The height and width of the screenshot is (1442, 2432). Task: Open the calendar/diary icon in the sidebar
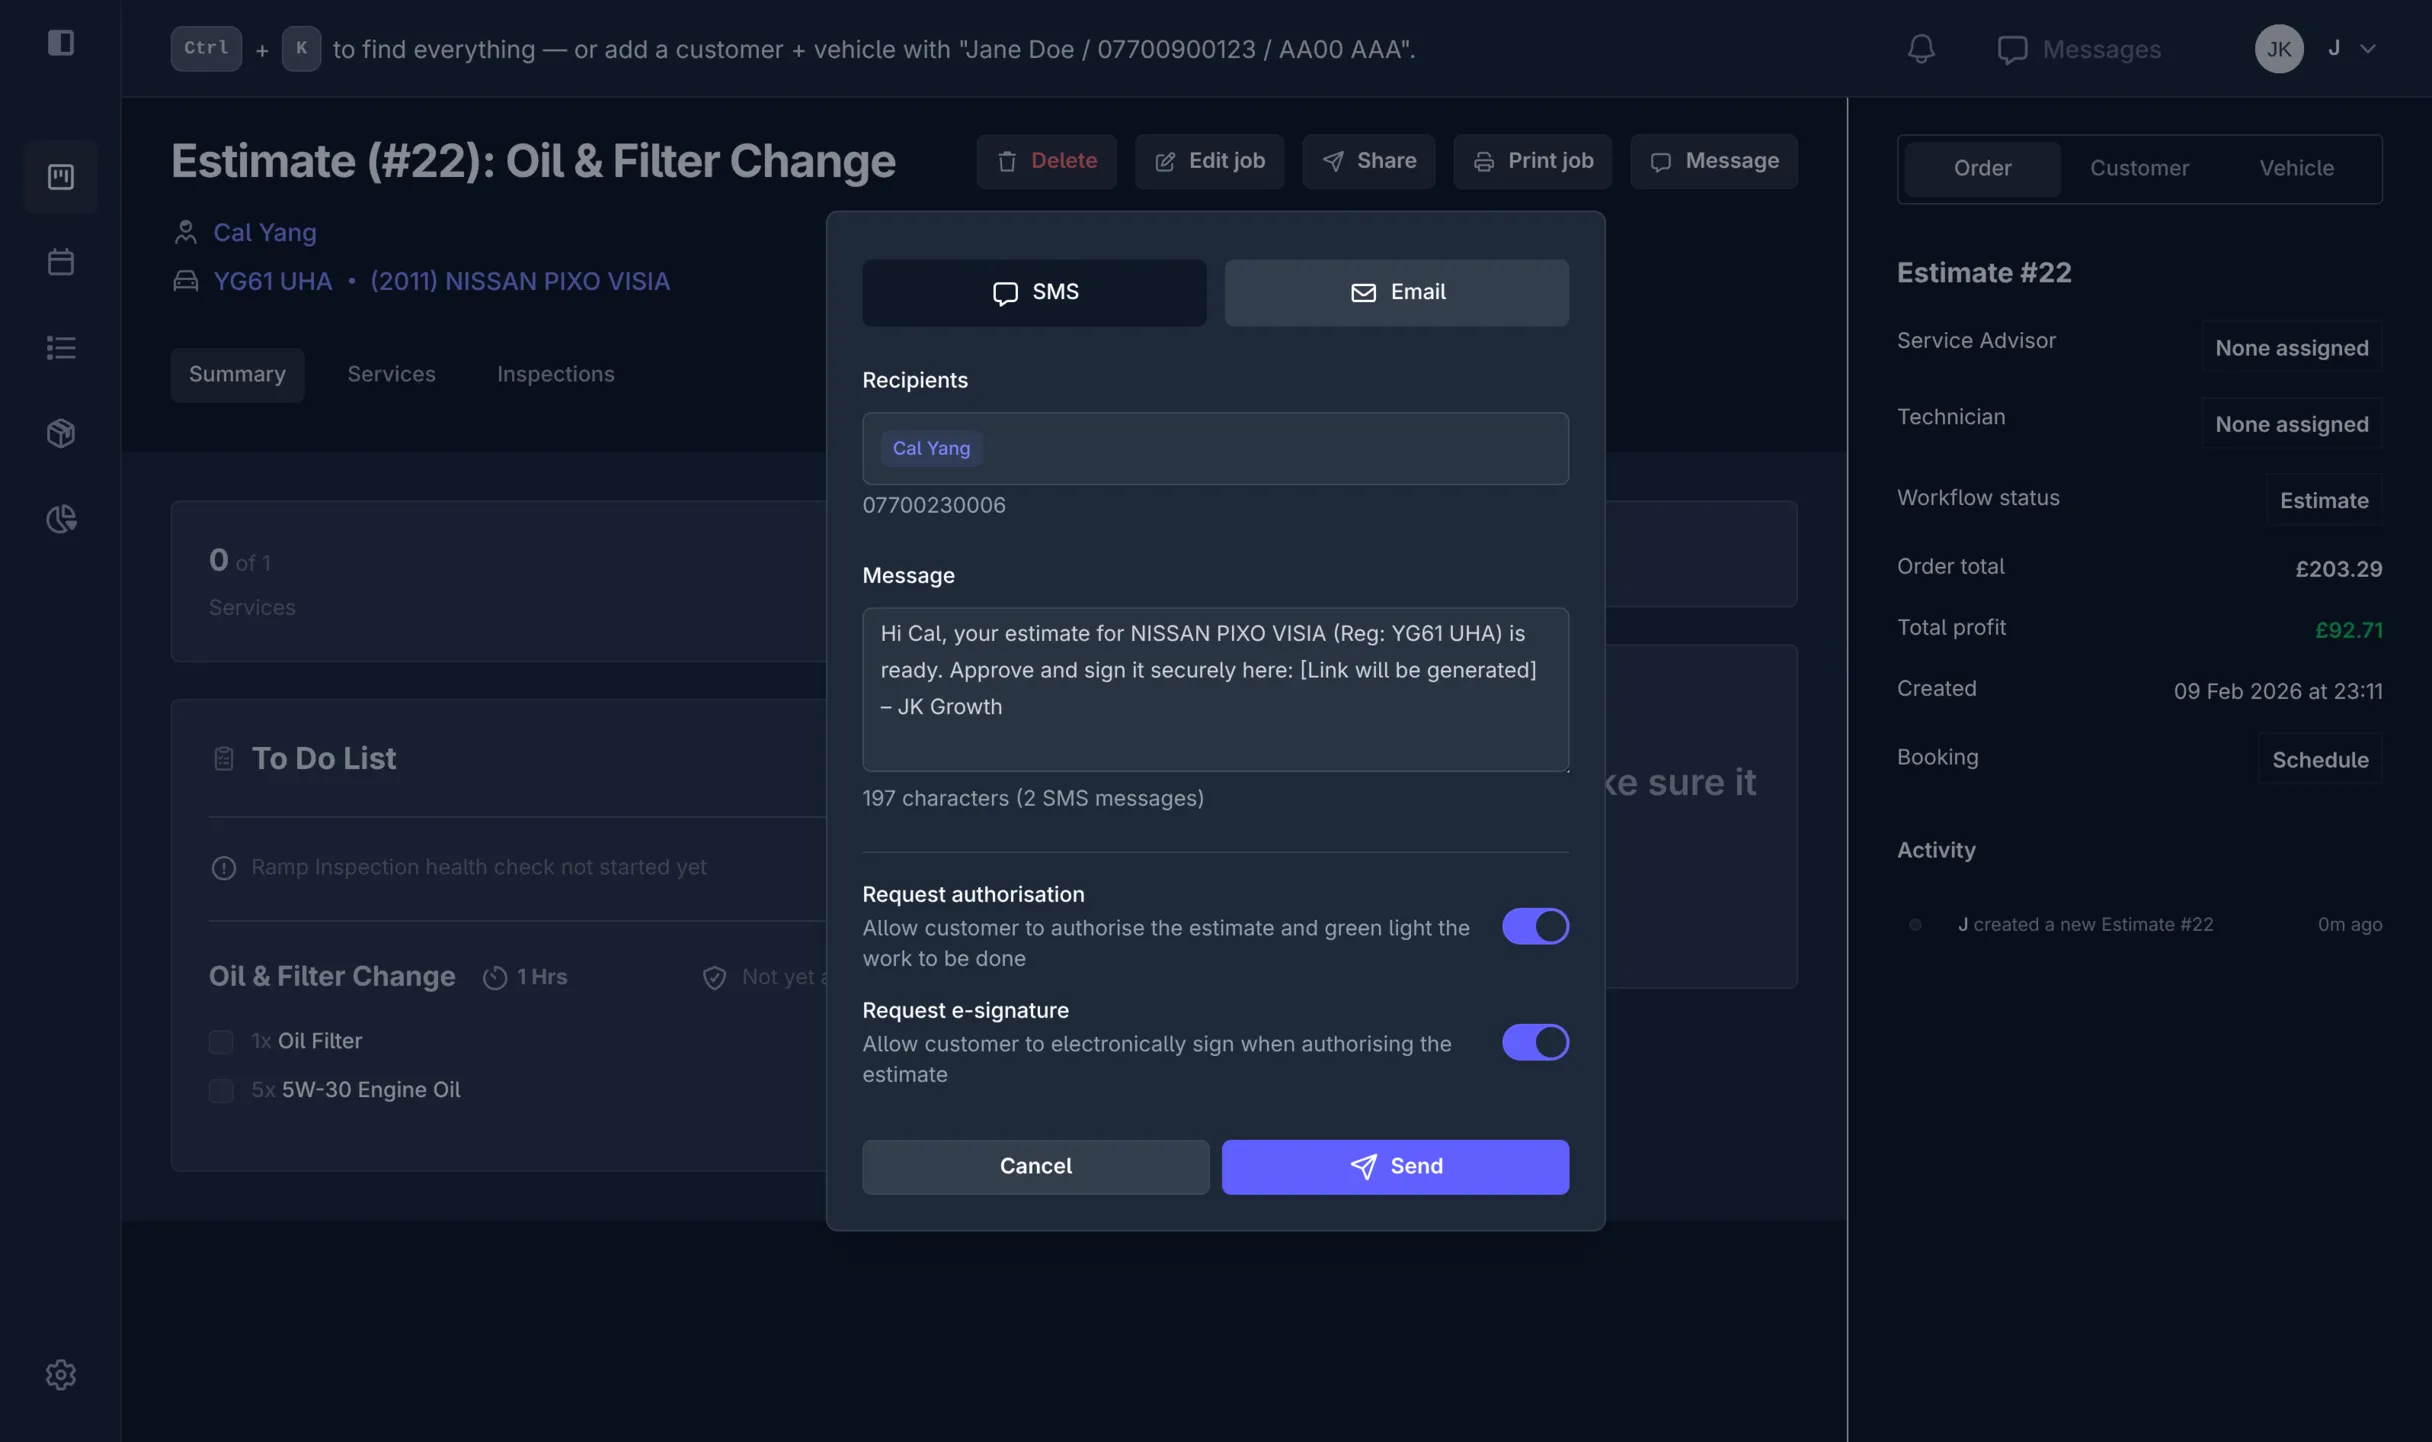click(x=61, y=261)
